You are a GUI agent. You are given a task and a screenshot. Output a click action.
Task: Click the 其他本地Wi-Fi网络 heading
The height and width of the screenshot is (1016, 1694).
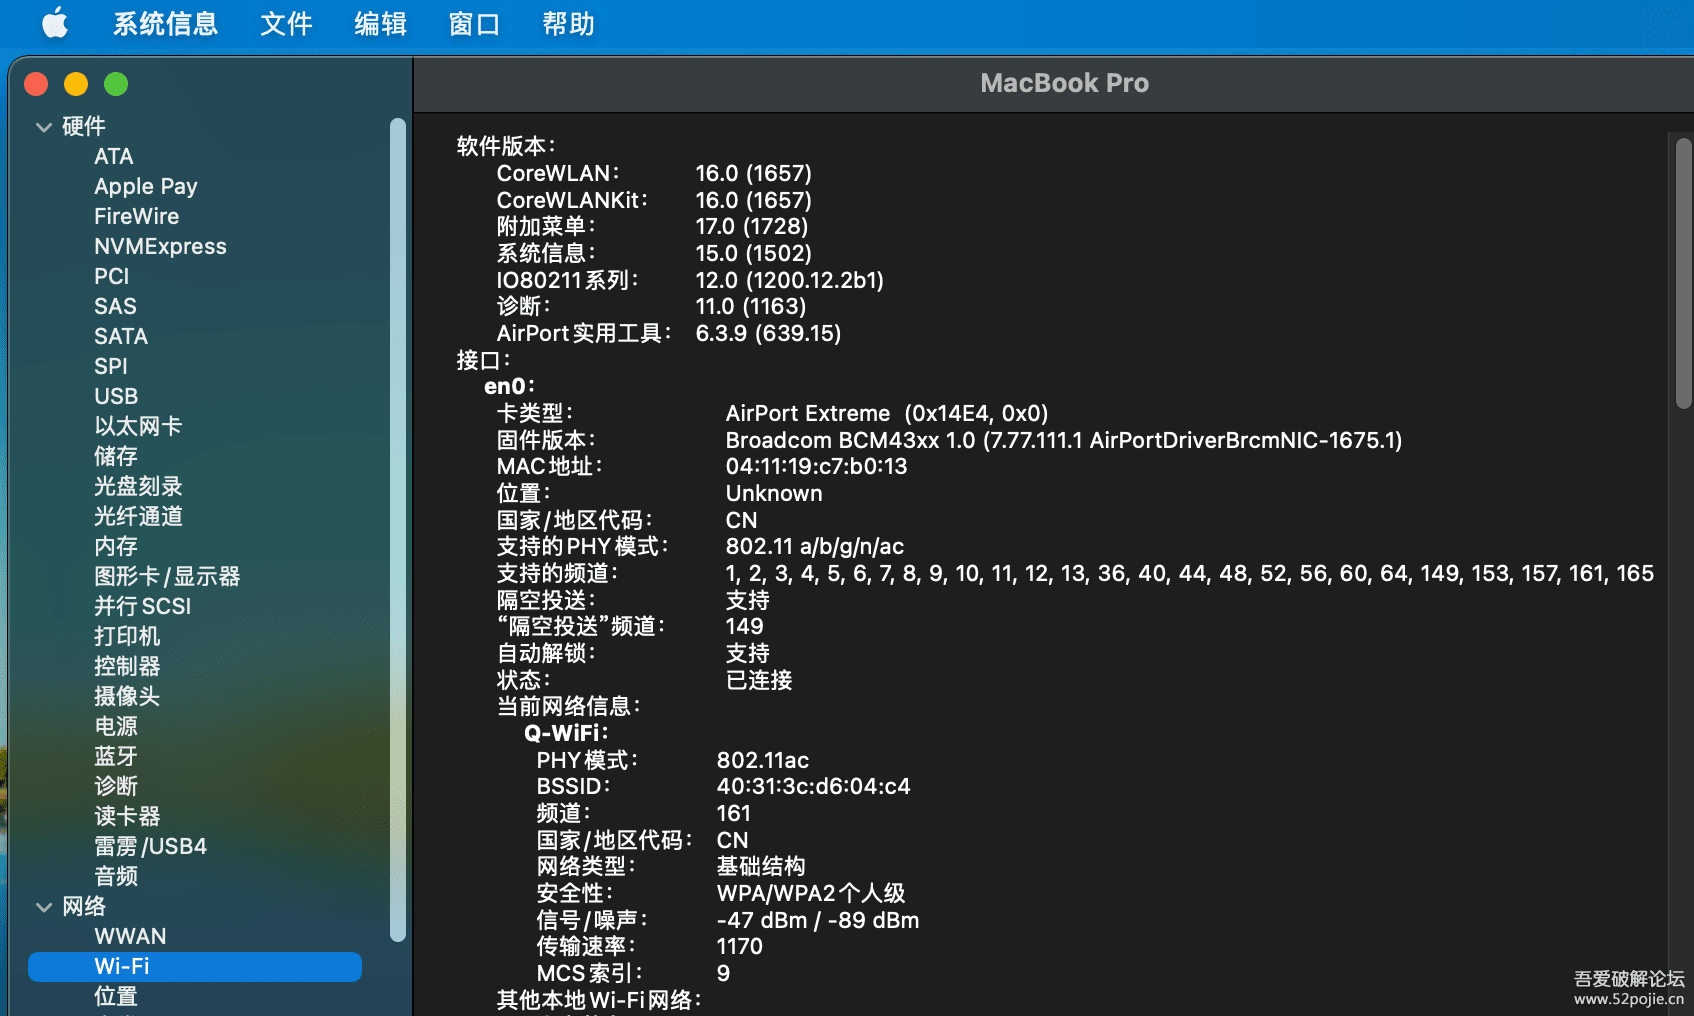(599, 1000)
